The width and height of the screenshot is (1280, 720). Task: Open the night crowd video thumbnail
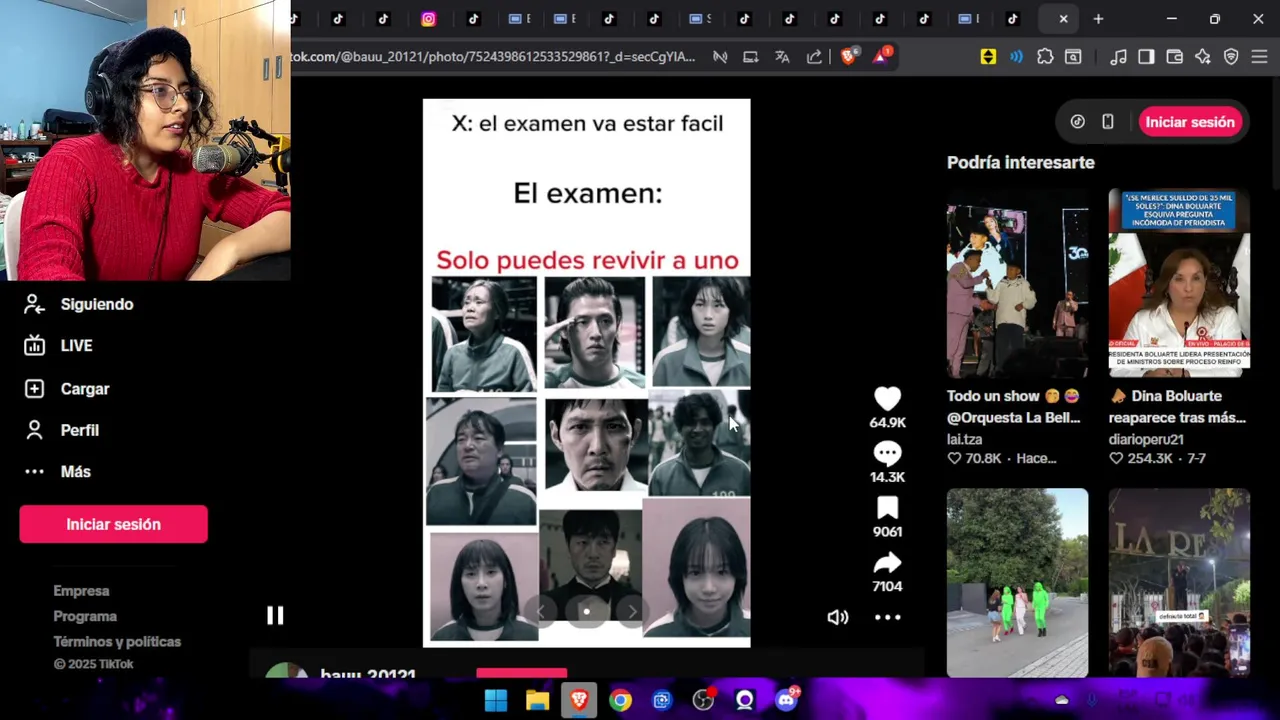[1179, 582]
